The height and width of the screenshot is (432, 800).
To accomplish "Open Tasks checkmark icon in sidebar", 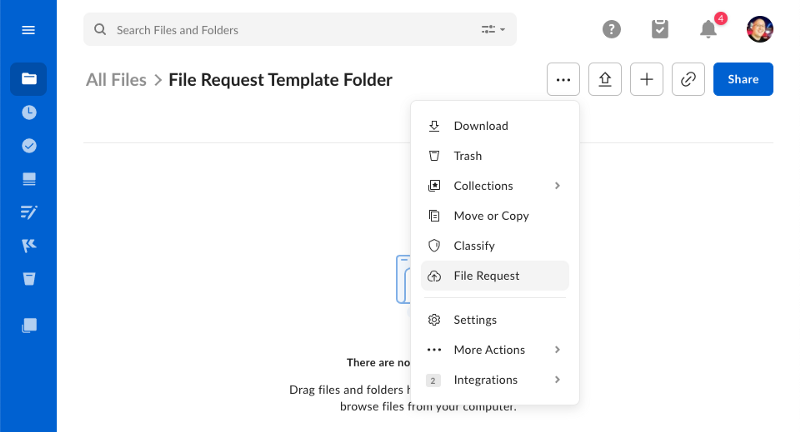I will pyautogui.click(x=29, y=146).
